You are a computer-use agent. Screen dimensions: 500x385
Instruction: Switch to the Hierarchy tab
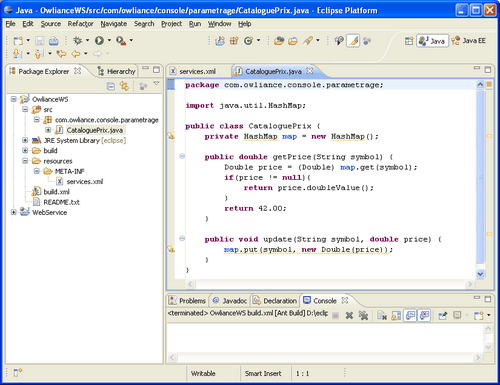pos(116,71)
